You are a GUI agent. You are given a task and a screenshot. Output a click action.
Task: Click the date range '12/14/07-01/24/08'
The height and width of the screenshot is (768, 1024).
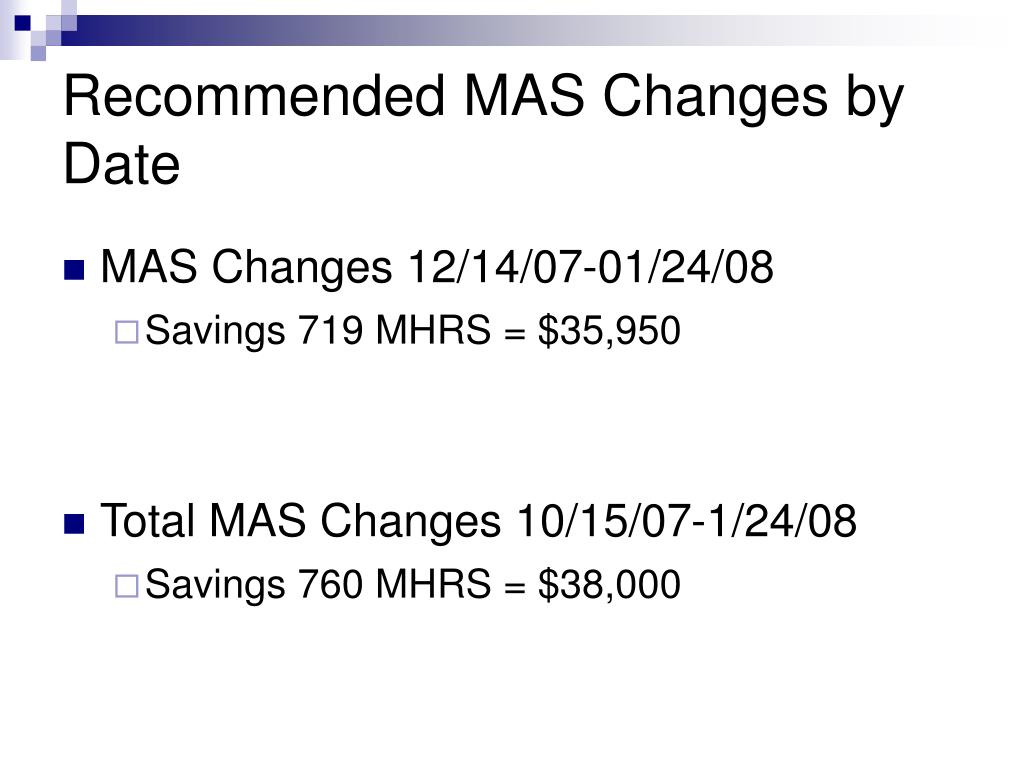click(x=590, y=267)
